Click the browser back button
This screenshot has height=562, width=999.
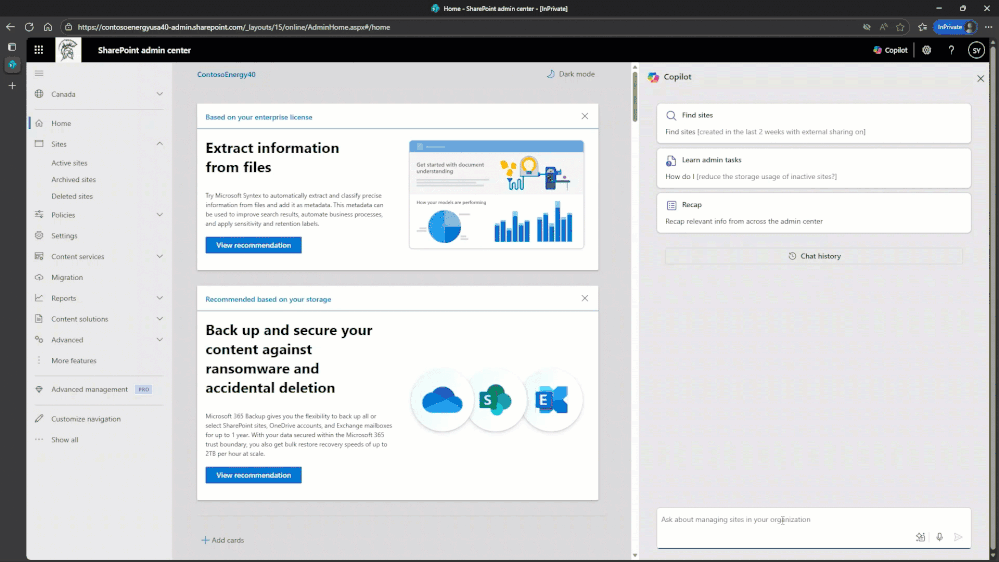coord(10,27)
